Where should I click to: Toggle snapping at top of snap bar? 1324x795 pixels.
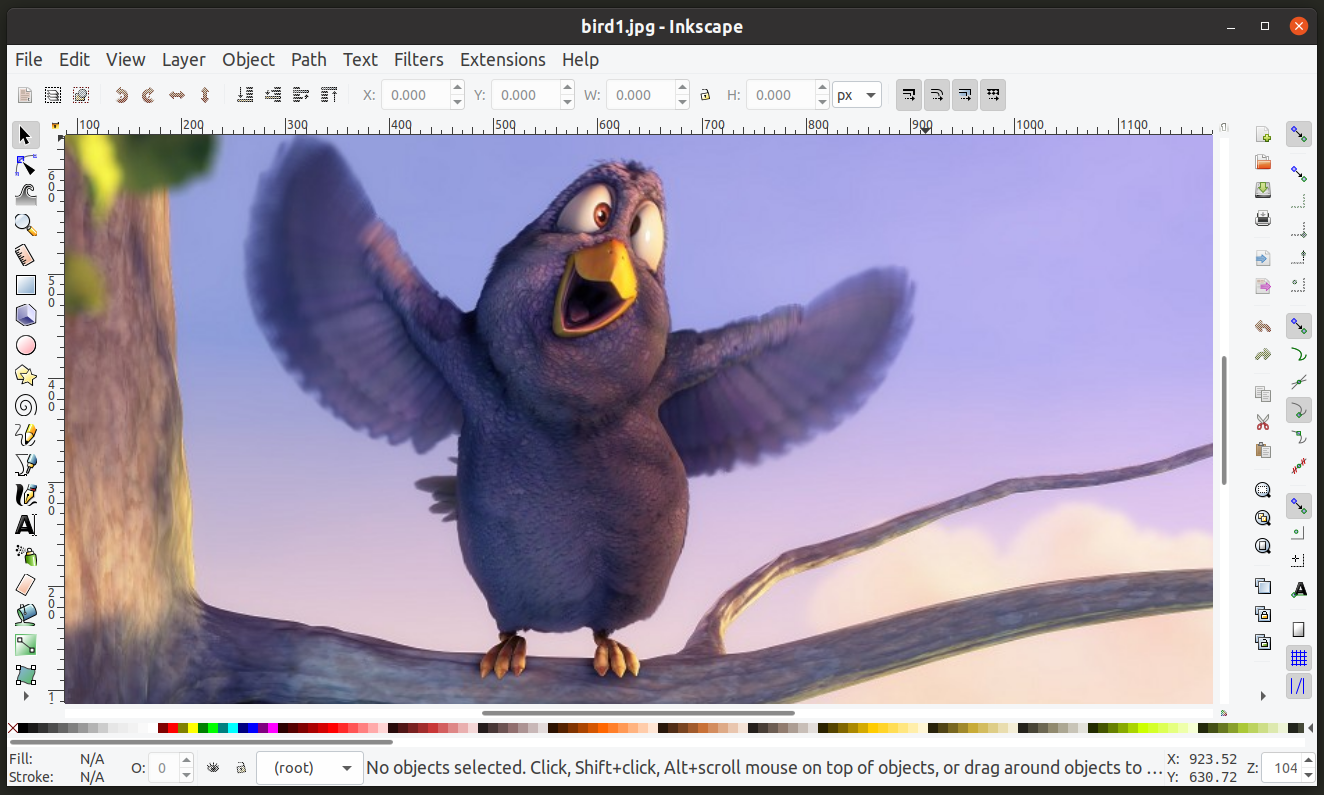pyautogui.click(x=1299, y=135)
